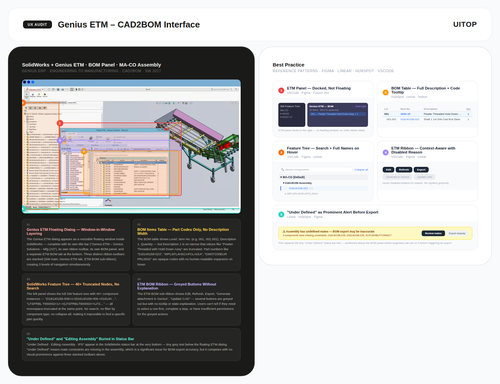
Task: Click the Search components input field
Action: (315, 170)
